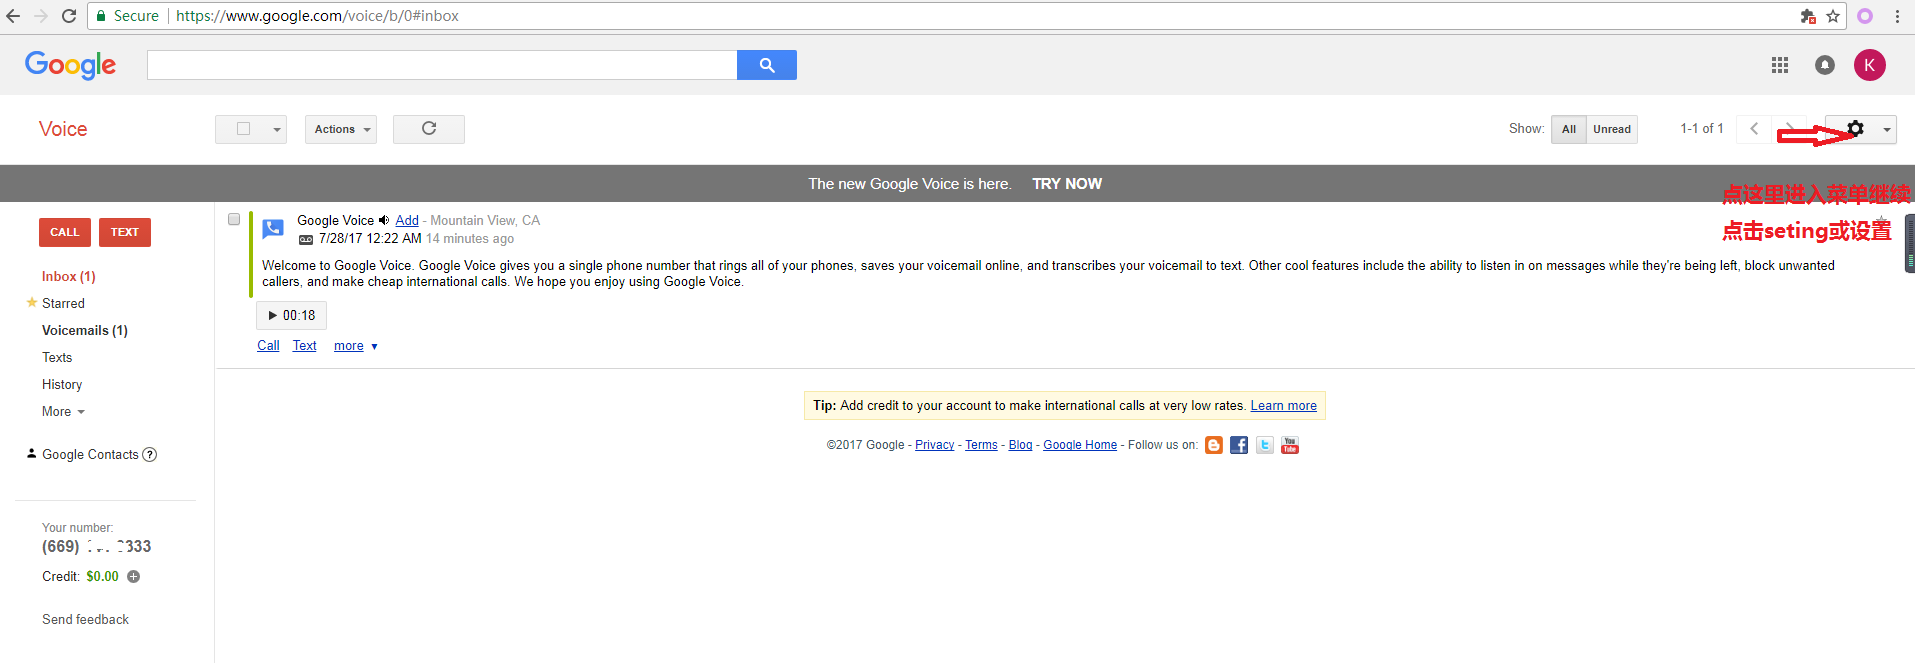Click the blue search magnifier button
The width and height of the screenshot is (1915, 663).
point(767,65)
